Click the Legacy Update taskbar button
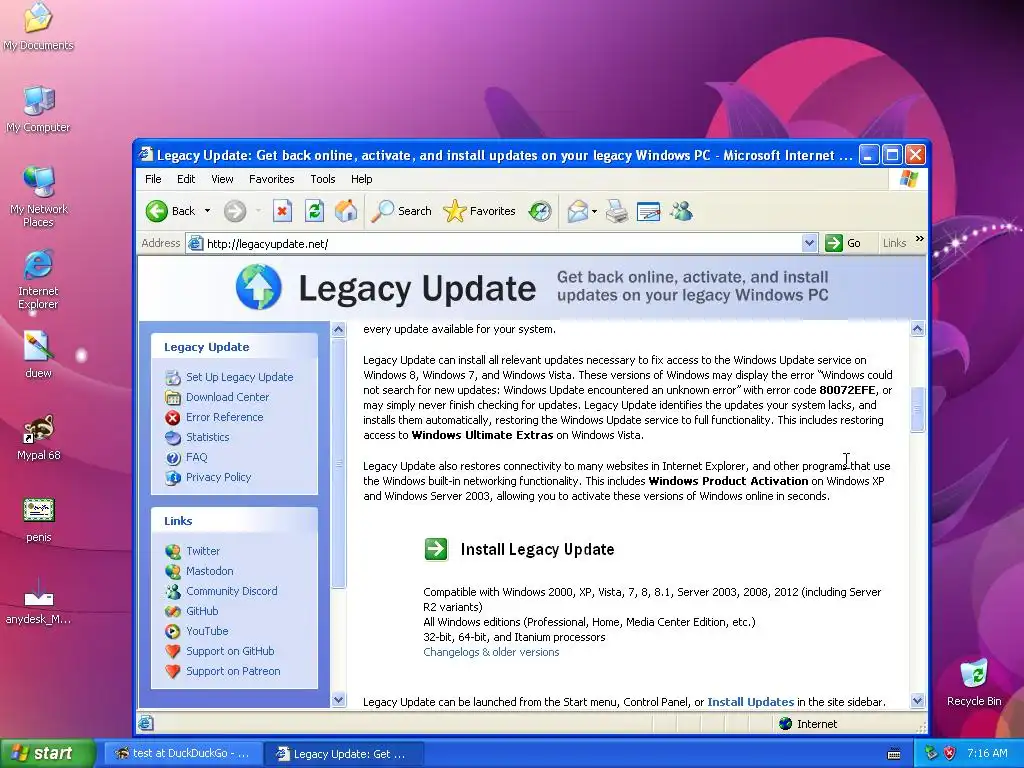The height and width of the screenshot is (768, 1024). [343, 754]
